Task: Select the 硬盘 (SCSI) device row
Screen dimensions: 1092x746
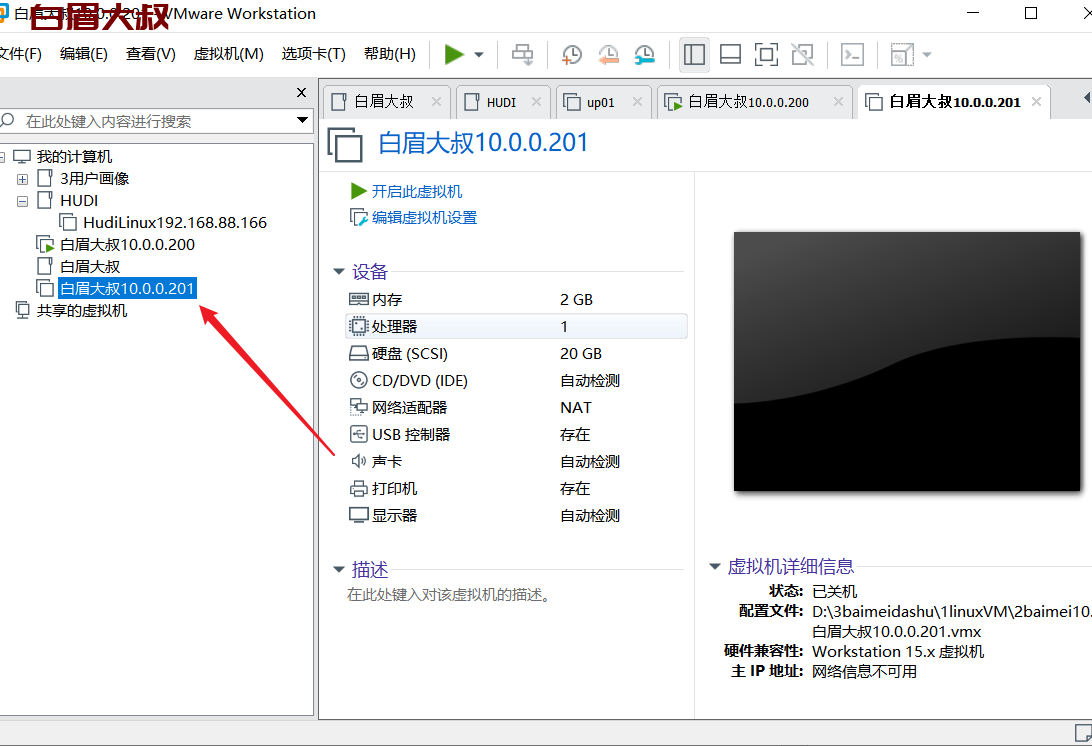Action: 516,354
